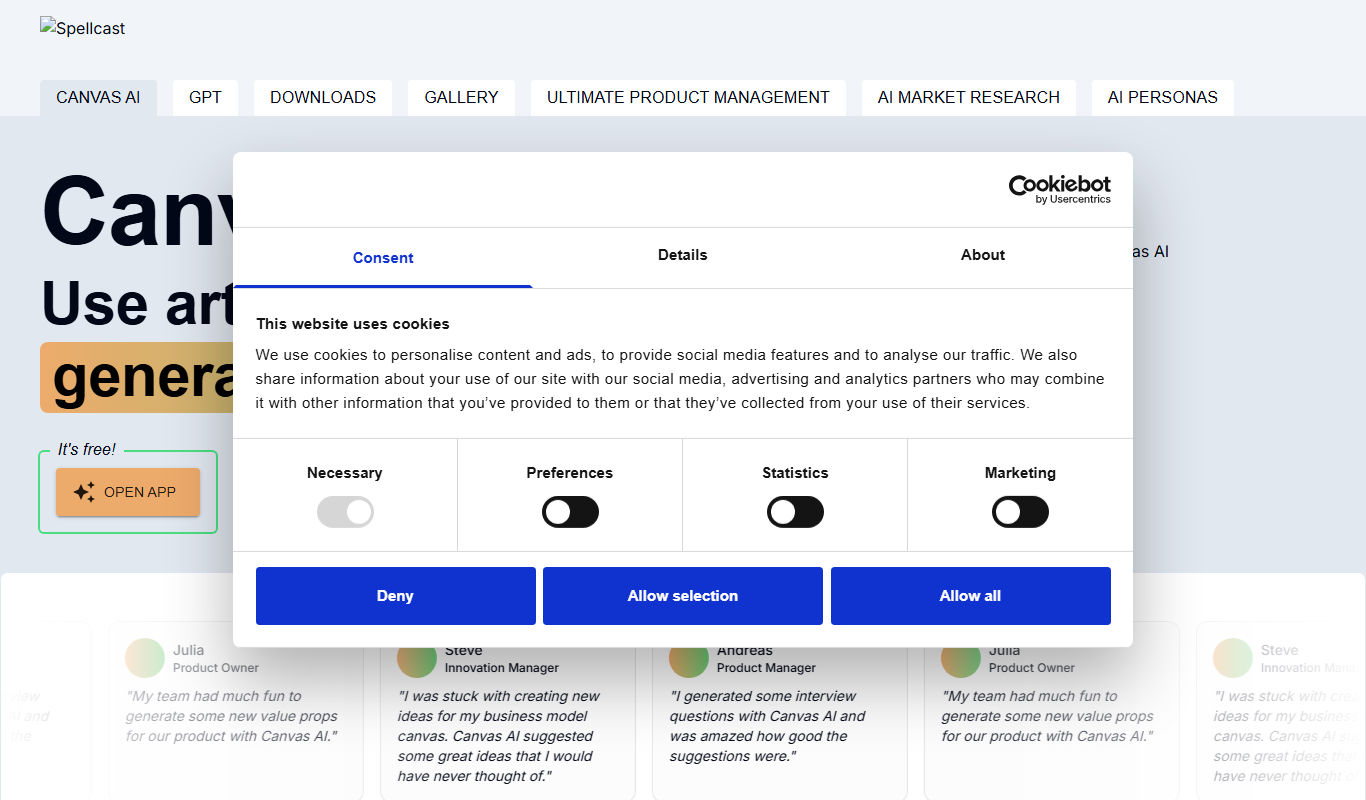
Task: Click Julia's avatar in the left testimonial
Action: click(x=144, y=658)
